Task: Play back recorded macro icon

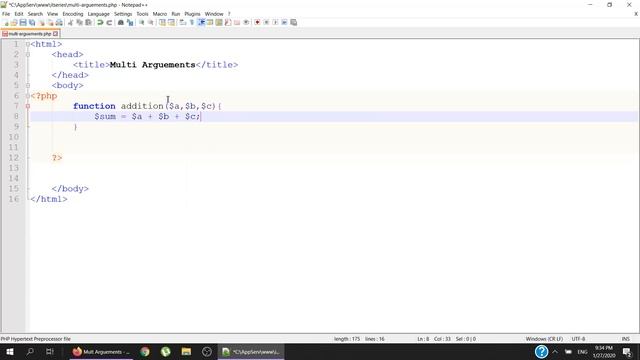Action: click(275, 22)
